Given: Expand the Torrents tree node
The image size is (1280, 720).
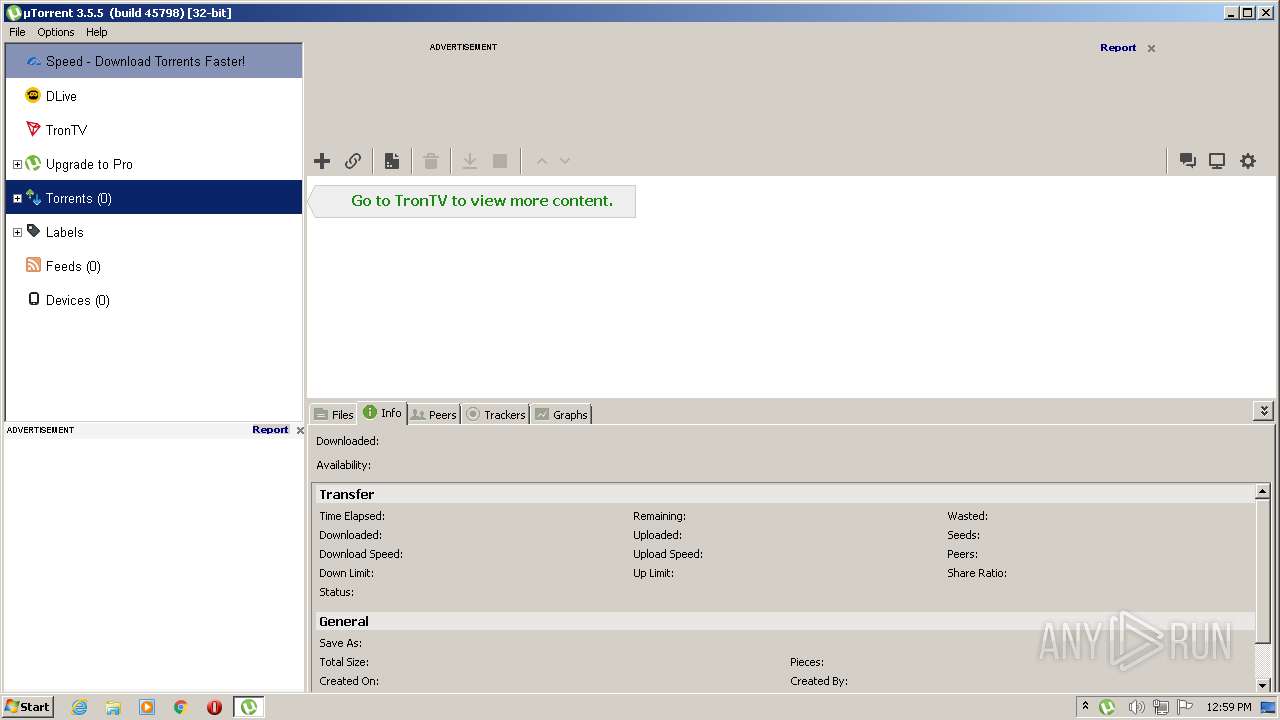Looking at the screenshot, I should 17,198.
